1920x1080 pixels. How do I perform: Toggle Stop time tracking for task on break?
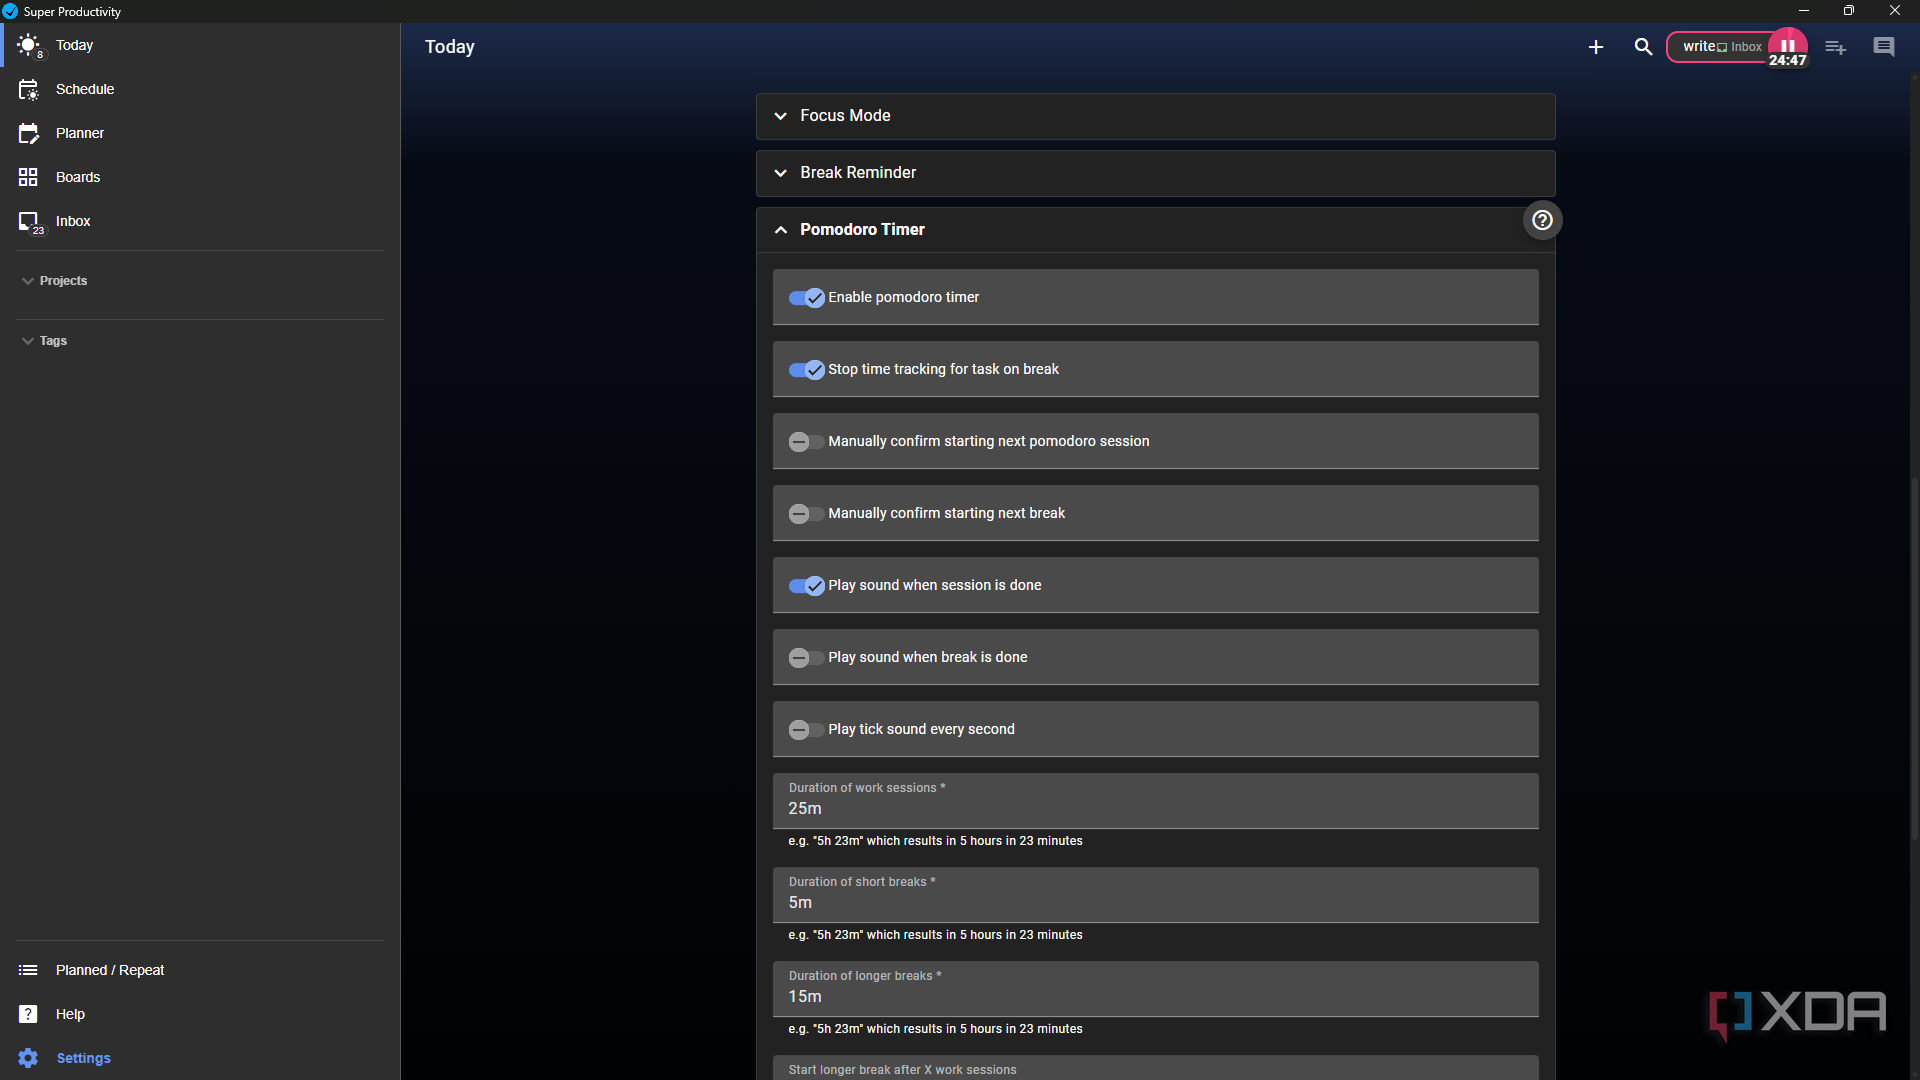[x=806, y=369]
